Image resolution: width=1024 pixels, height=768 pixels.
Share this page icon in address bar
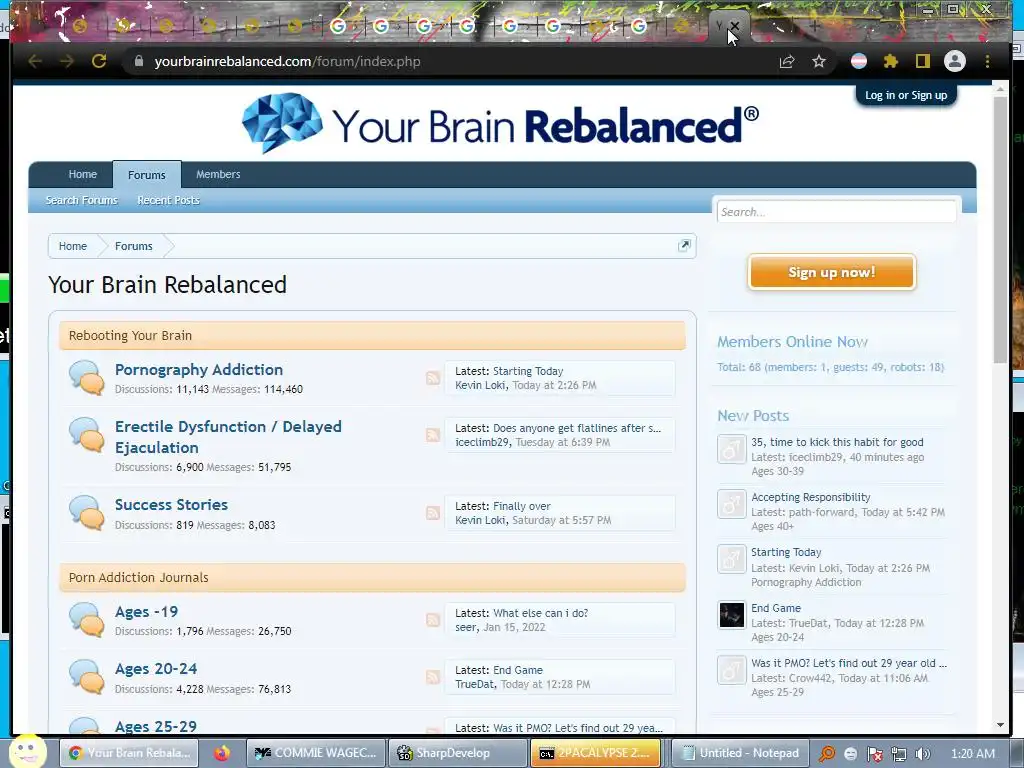coord(787,61)
